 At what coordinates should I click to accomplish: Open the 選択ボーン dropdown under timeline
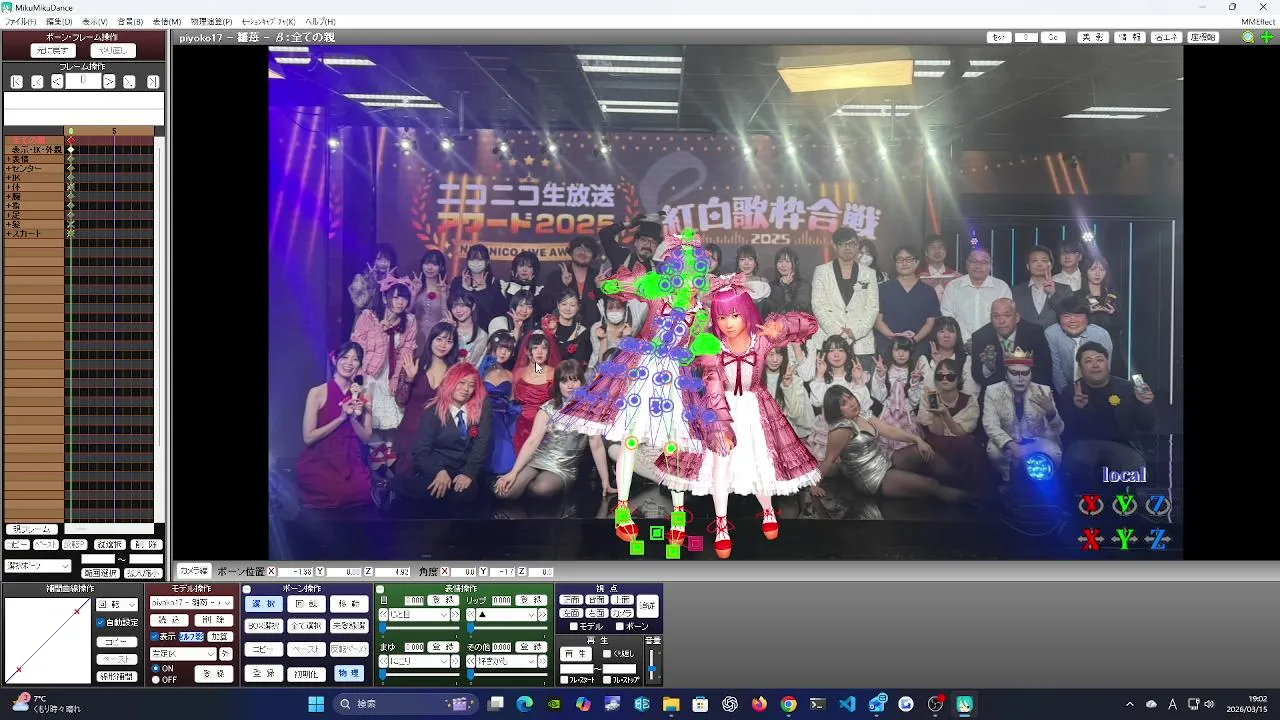(x=38, y=566)
